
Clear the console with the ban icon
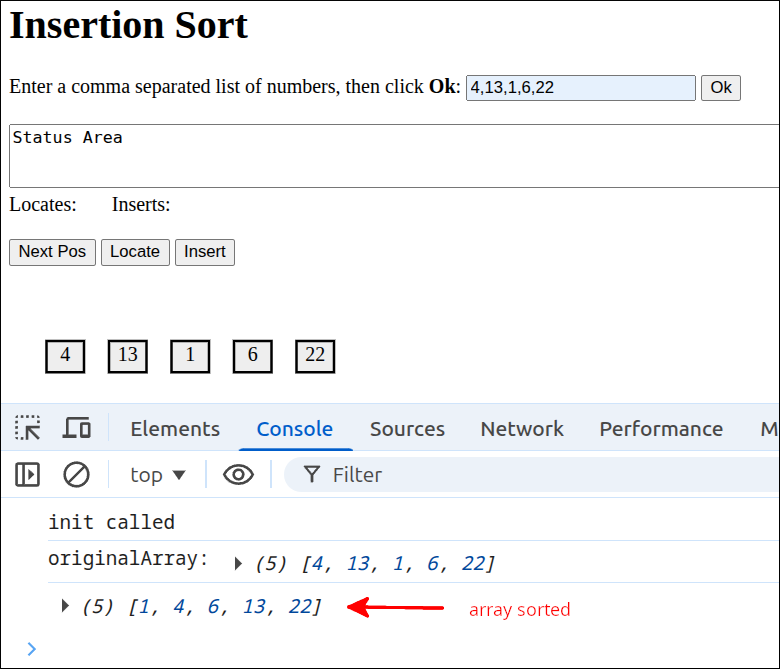[77, 474]
